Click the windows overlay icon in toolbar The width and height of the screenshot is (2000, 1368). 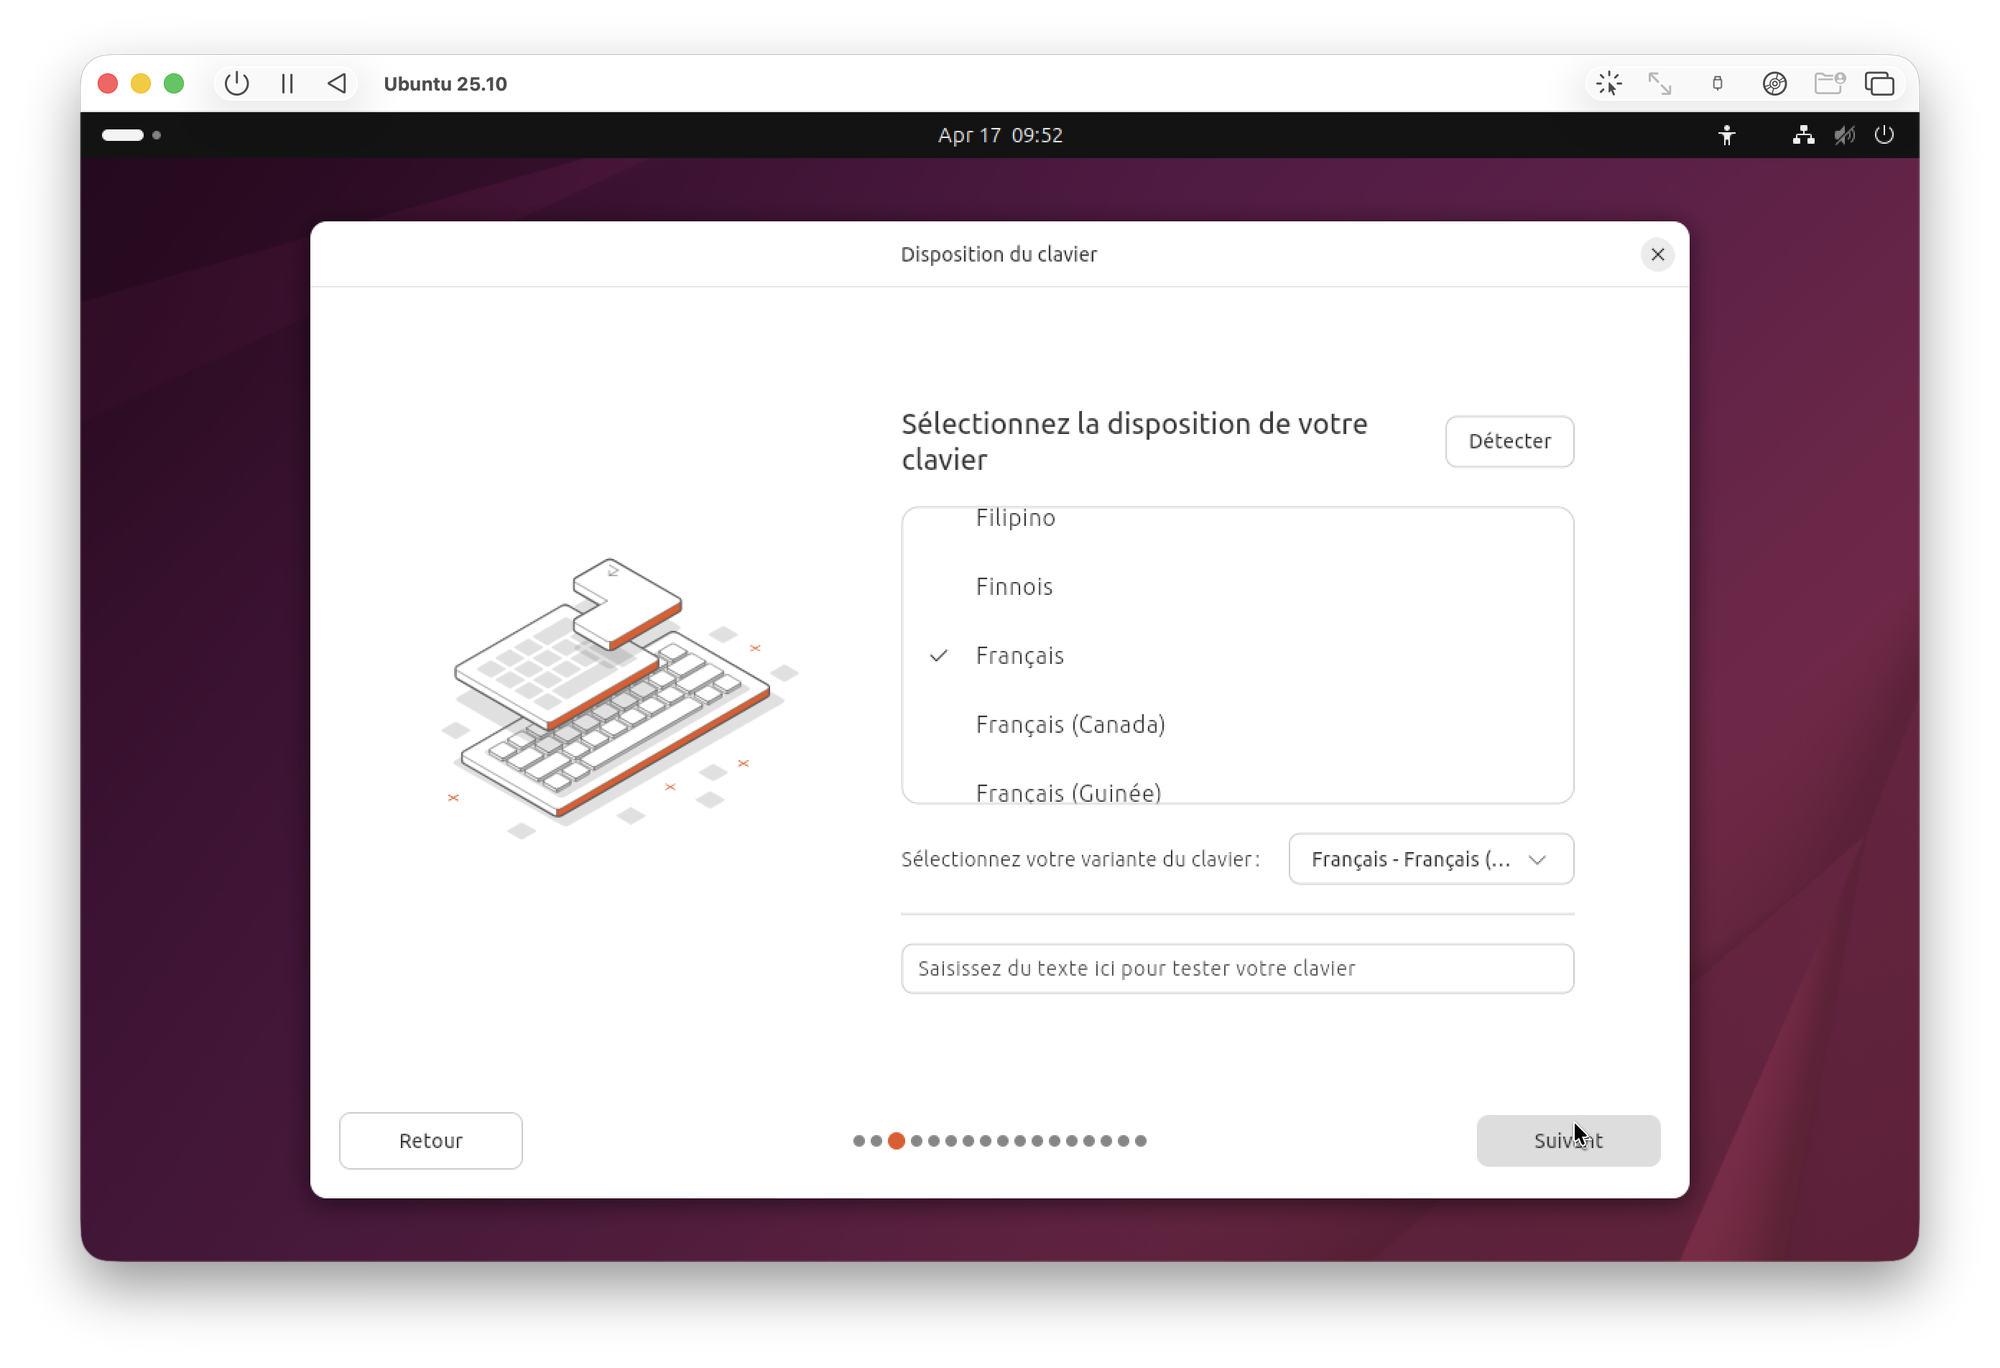[x=1879, y=84]
